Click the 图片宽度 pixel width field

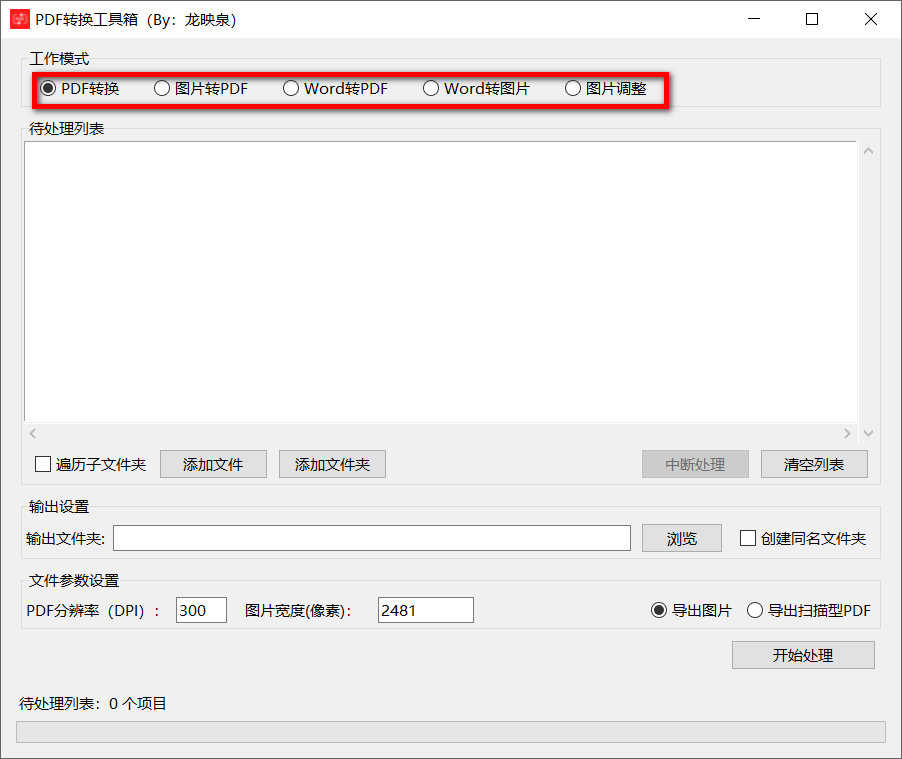pos(424,609)
